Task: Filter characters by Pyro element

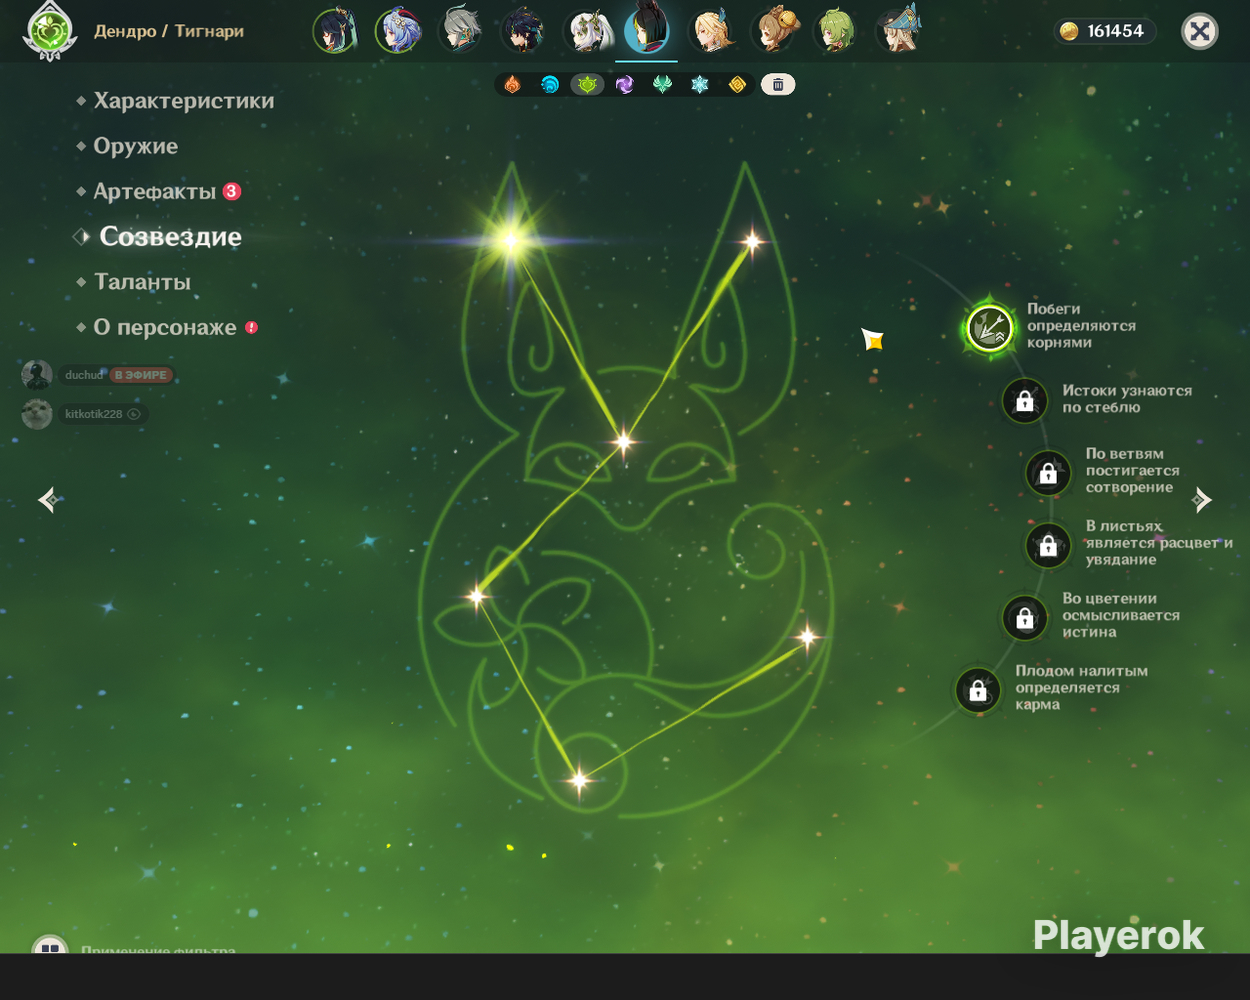Action: tap(512, 85)
